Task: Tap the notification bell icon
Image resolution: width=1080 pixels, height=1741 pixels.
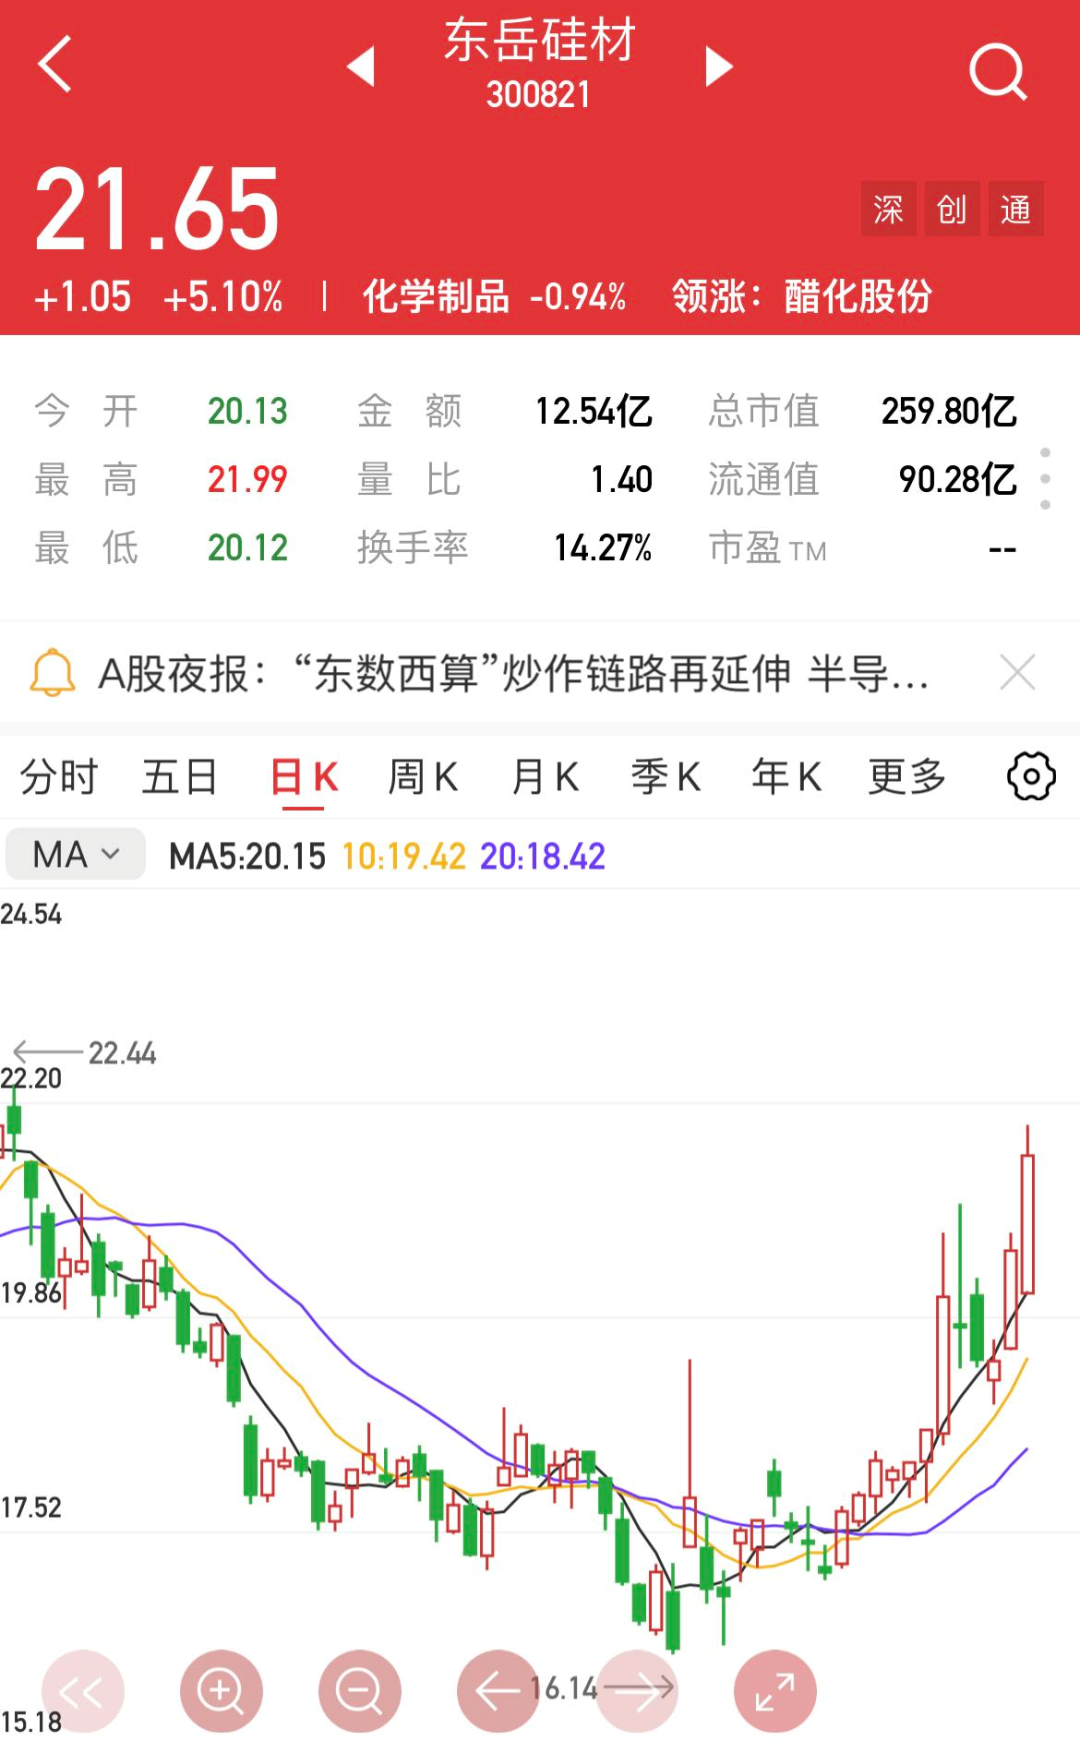Action: point(53,672)
